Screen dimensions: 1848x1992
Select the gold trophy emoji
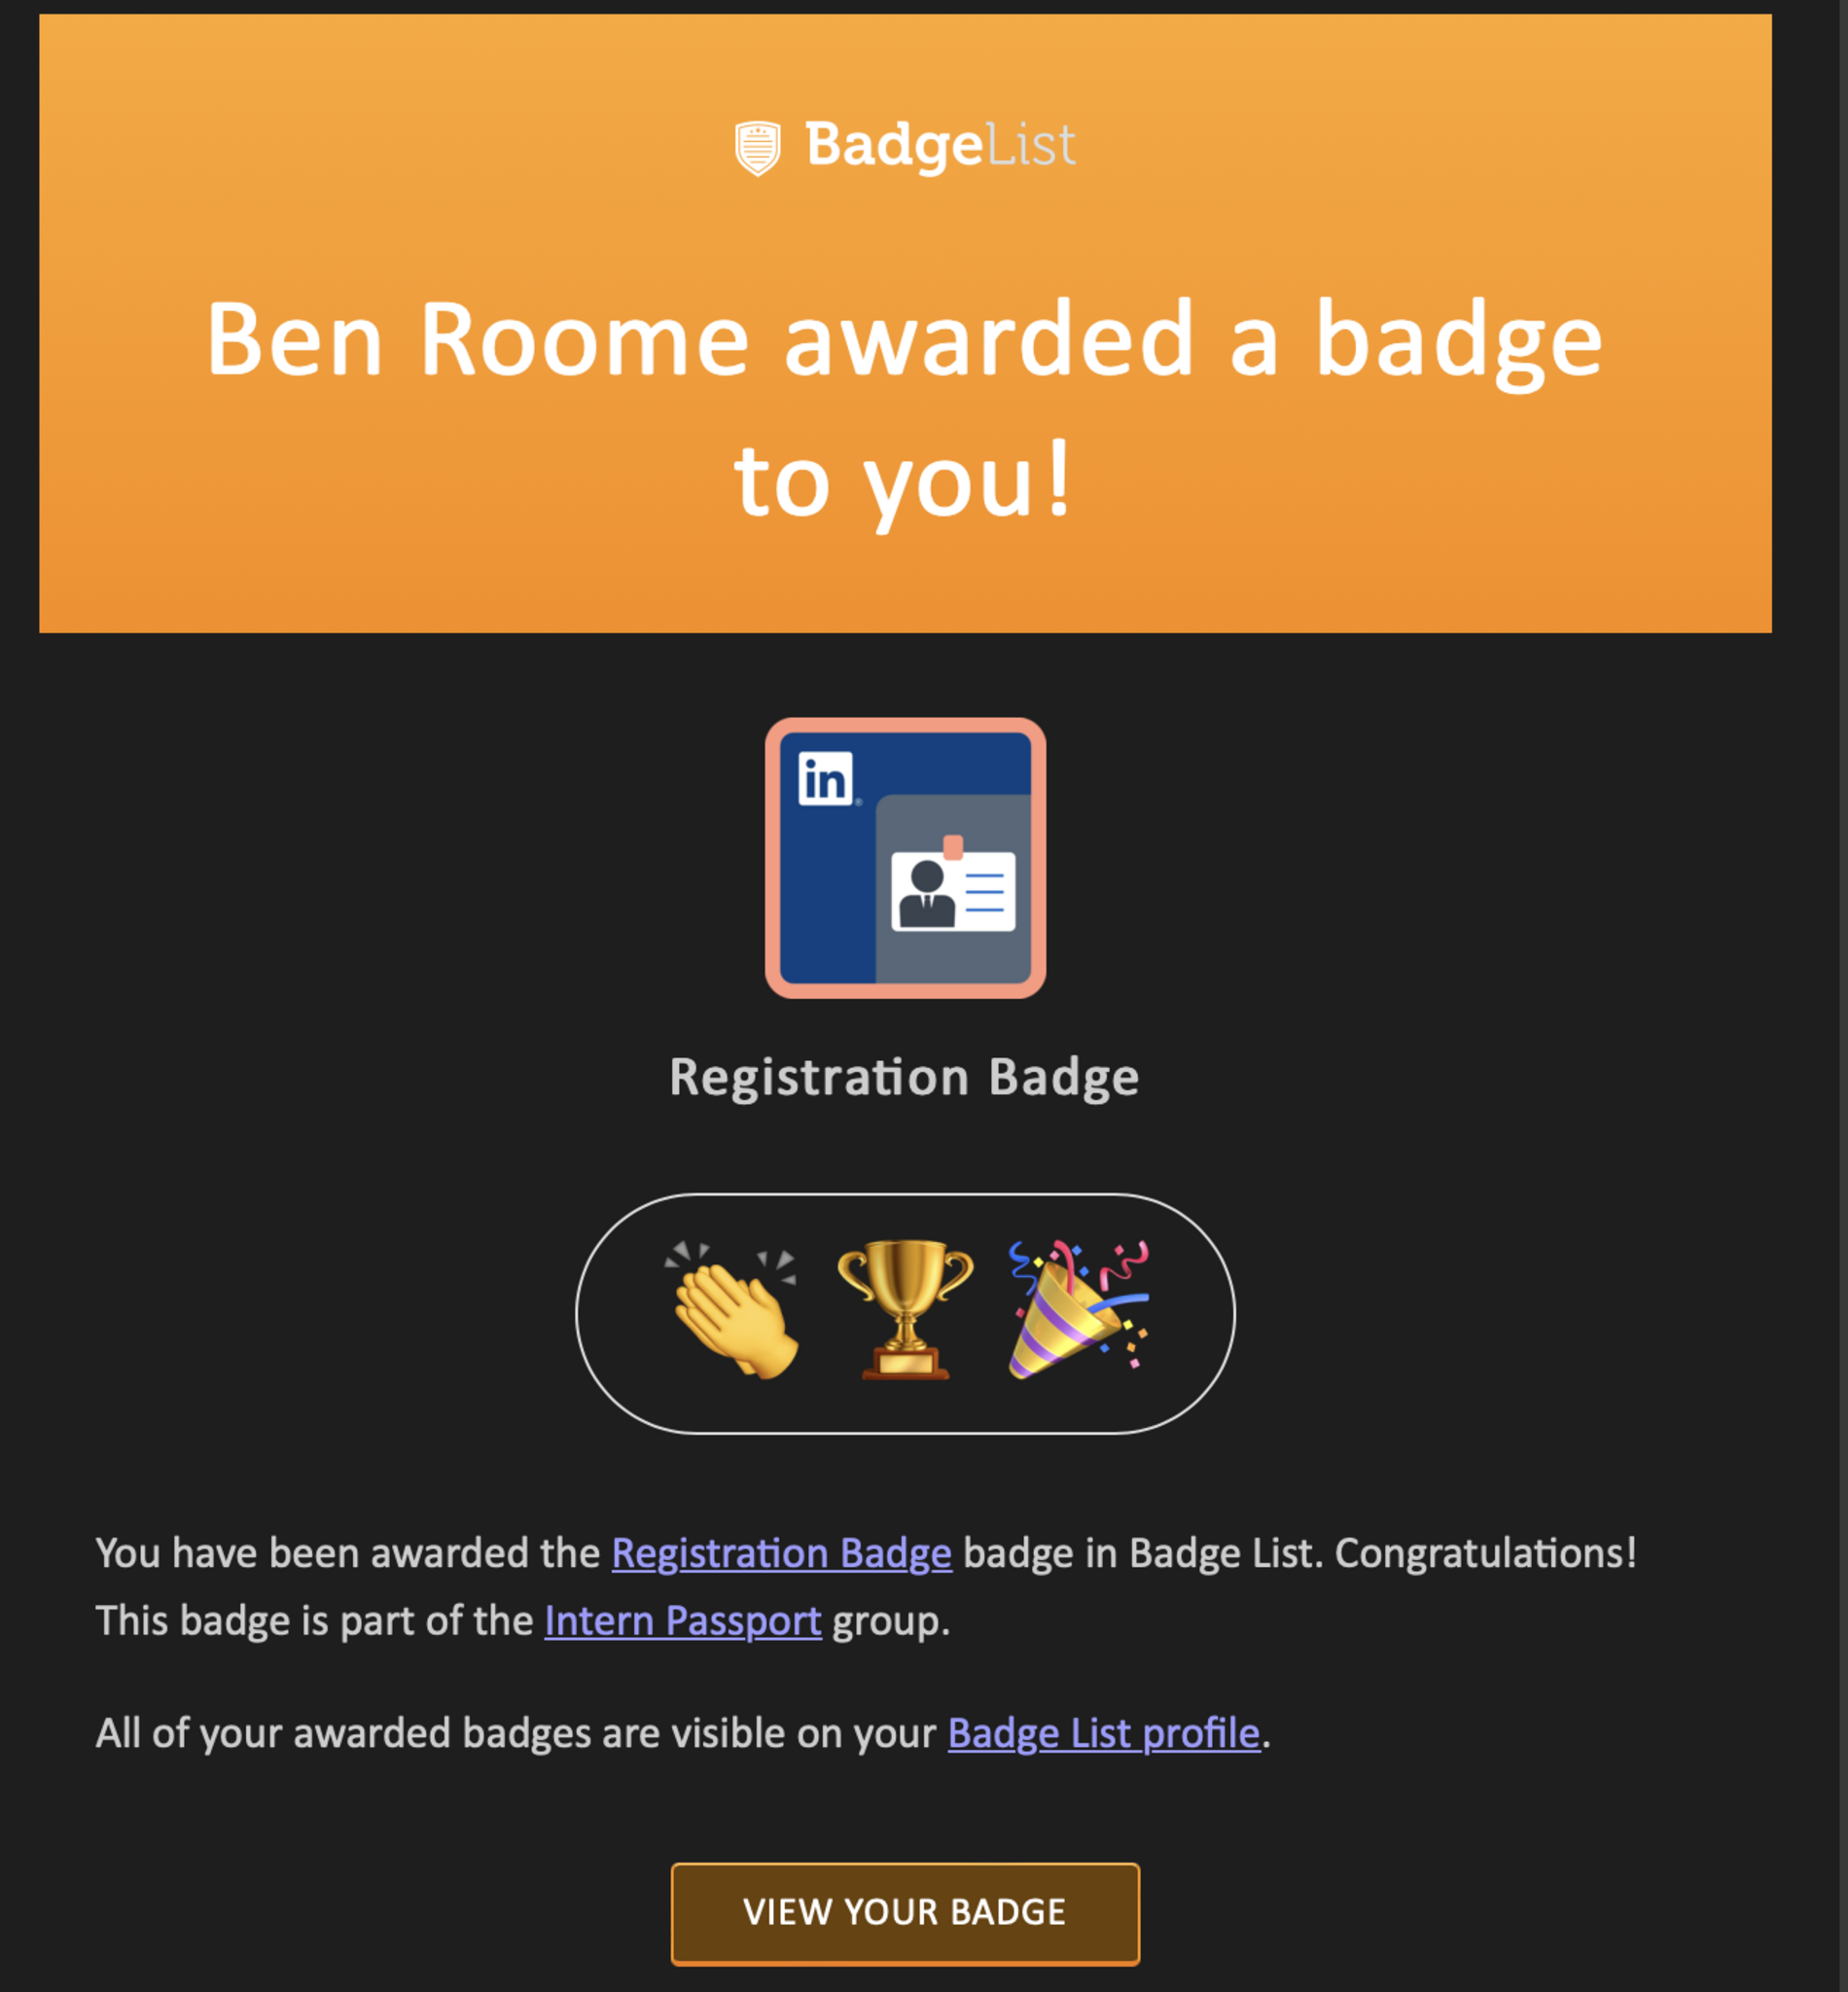coord(905,1311)
